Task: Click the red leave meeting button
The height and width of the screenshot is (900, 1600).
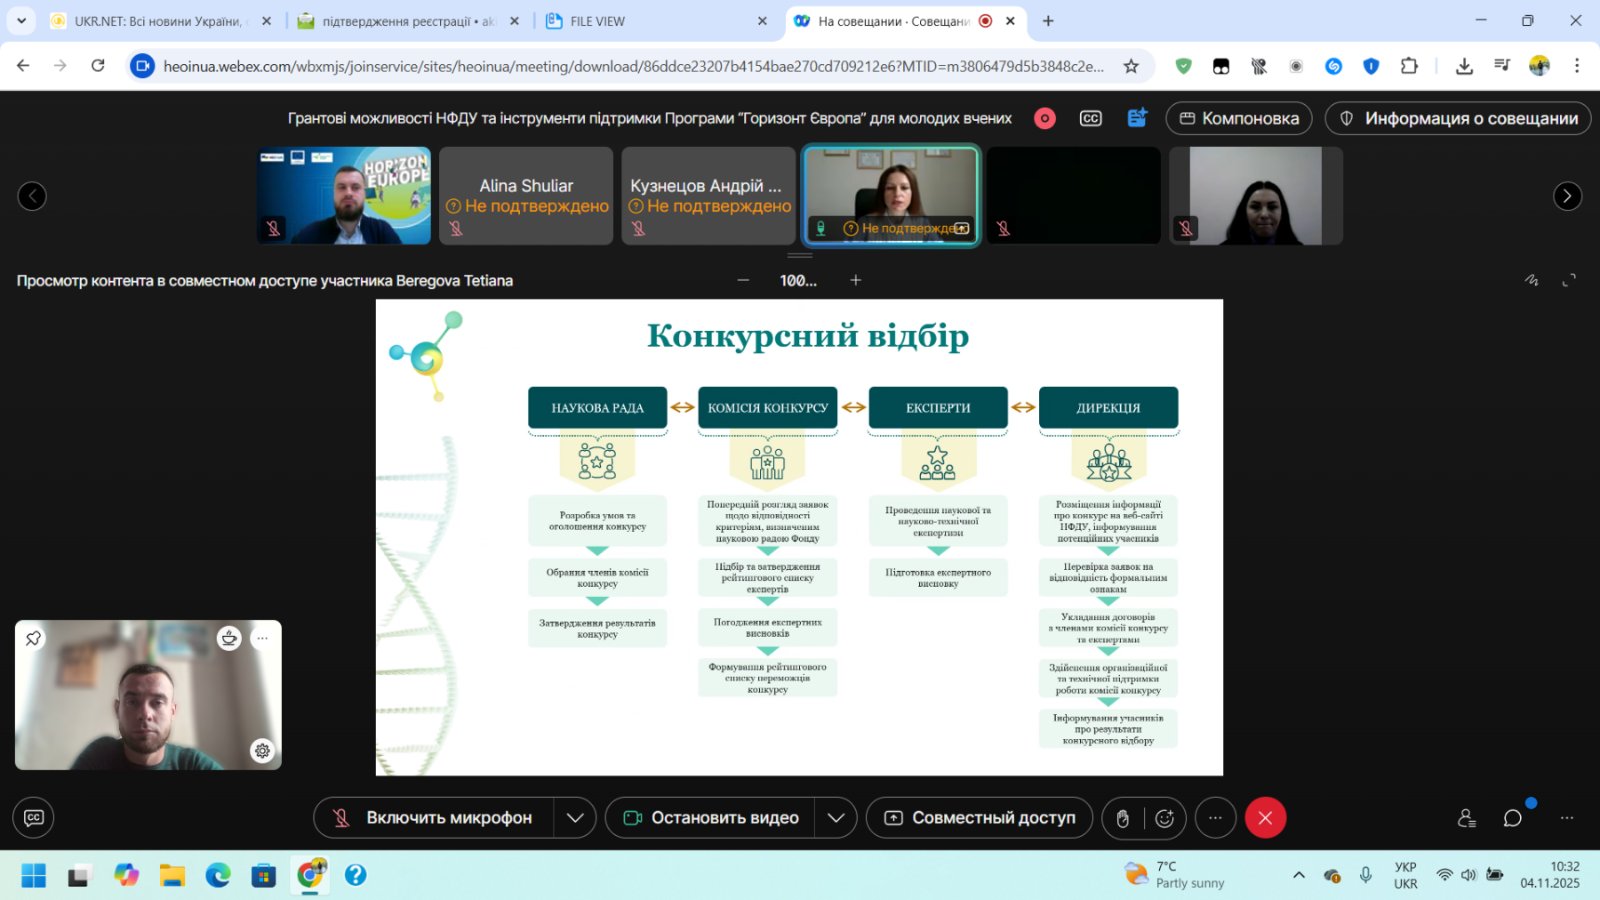Action: click(x=1265, y=818)
